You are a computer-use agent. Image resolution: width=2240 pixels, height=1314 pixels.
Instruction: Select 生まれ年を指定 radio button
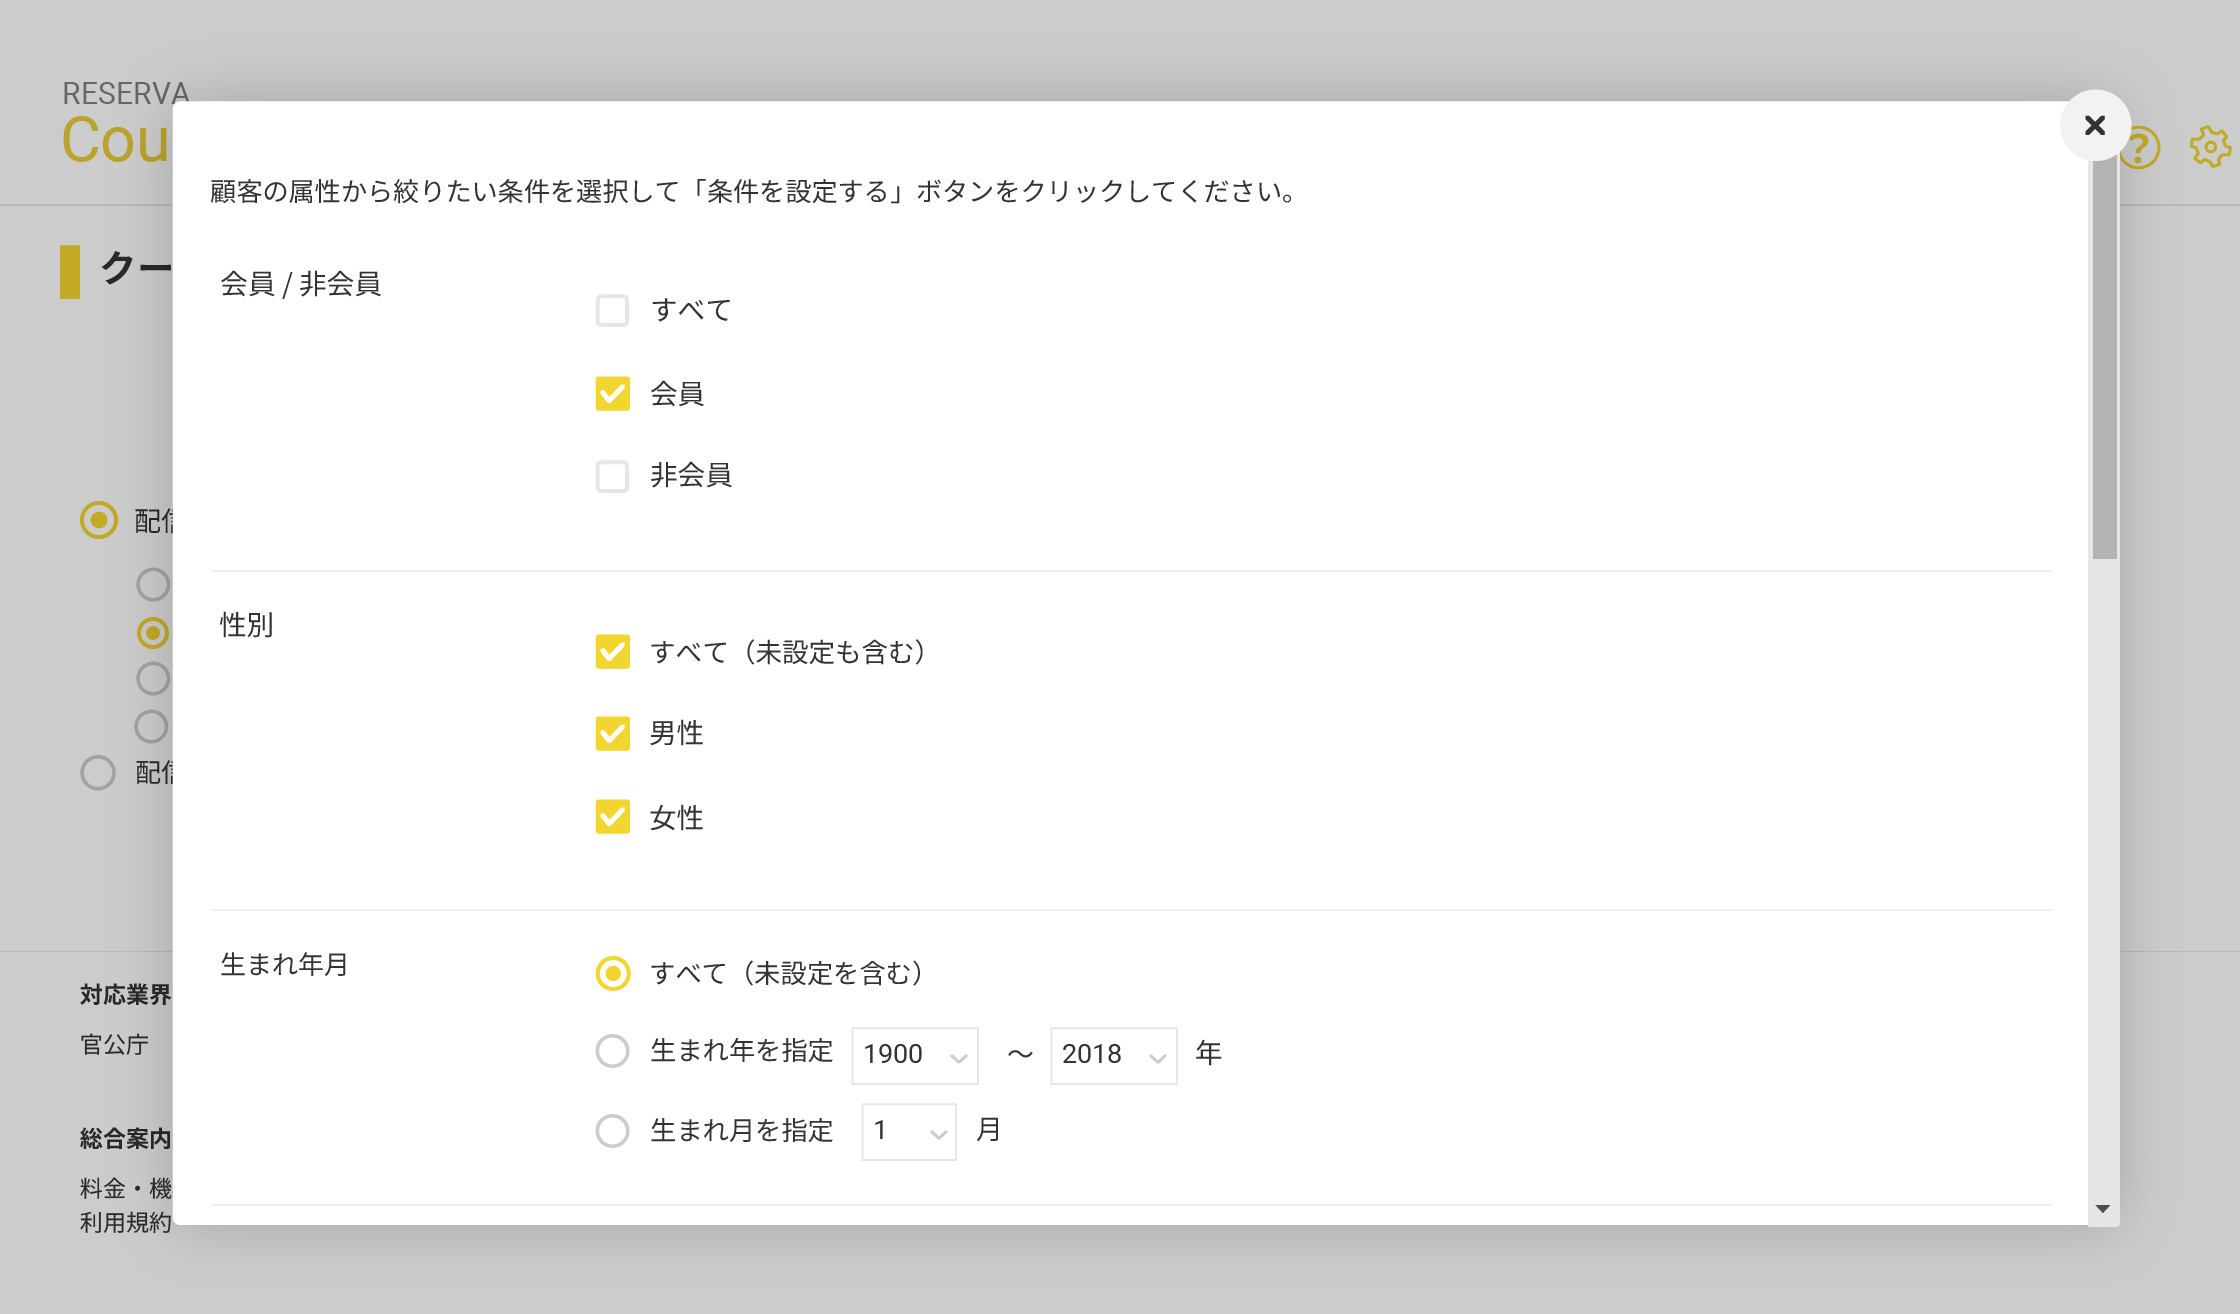[x=612, y=1051]
